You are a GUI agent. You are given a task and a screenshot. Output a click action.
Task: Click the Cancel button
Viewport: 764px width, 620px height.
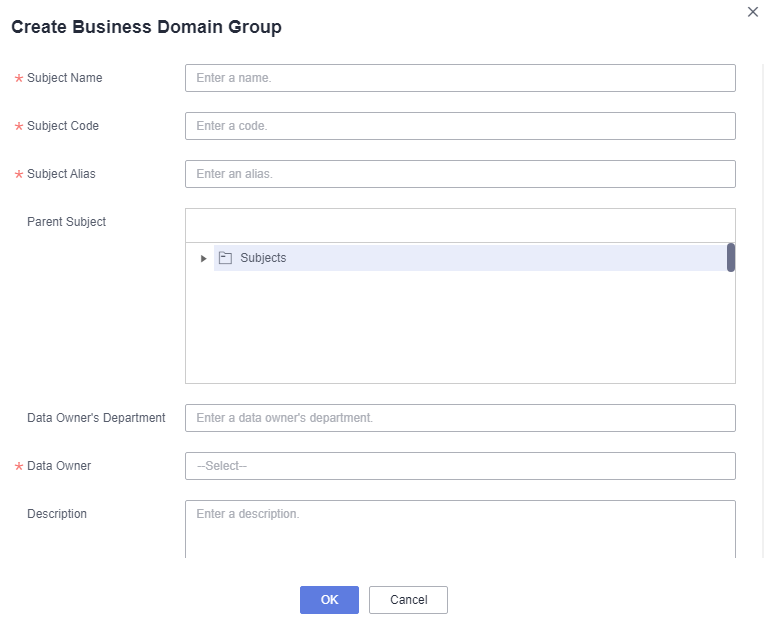(x=408, y=600)
